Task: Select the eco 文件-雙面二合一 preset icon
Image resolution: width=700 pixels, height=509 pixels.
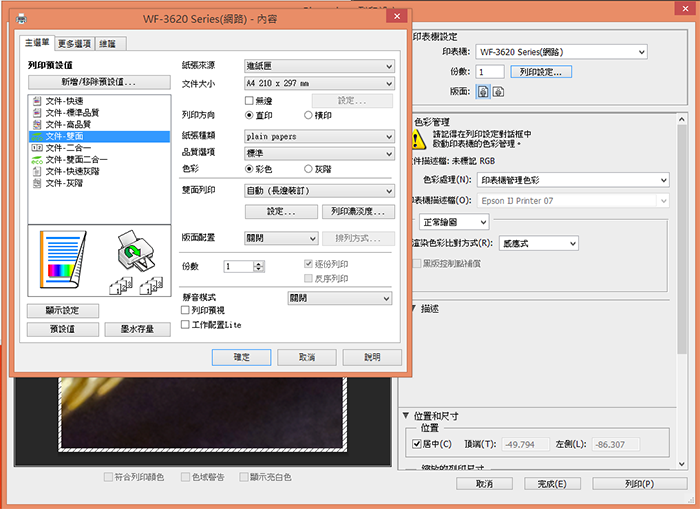Action: [x=37, y=159]
